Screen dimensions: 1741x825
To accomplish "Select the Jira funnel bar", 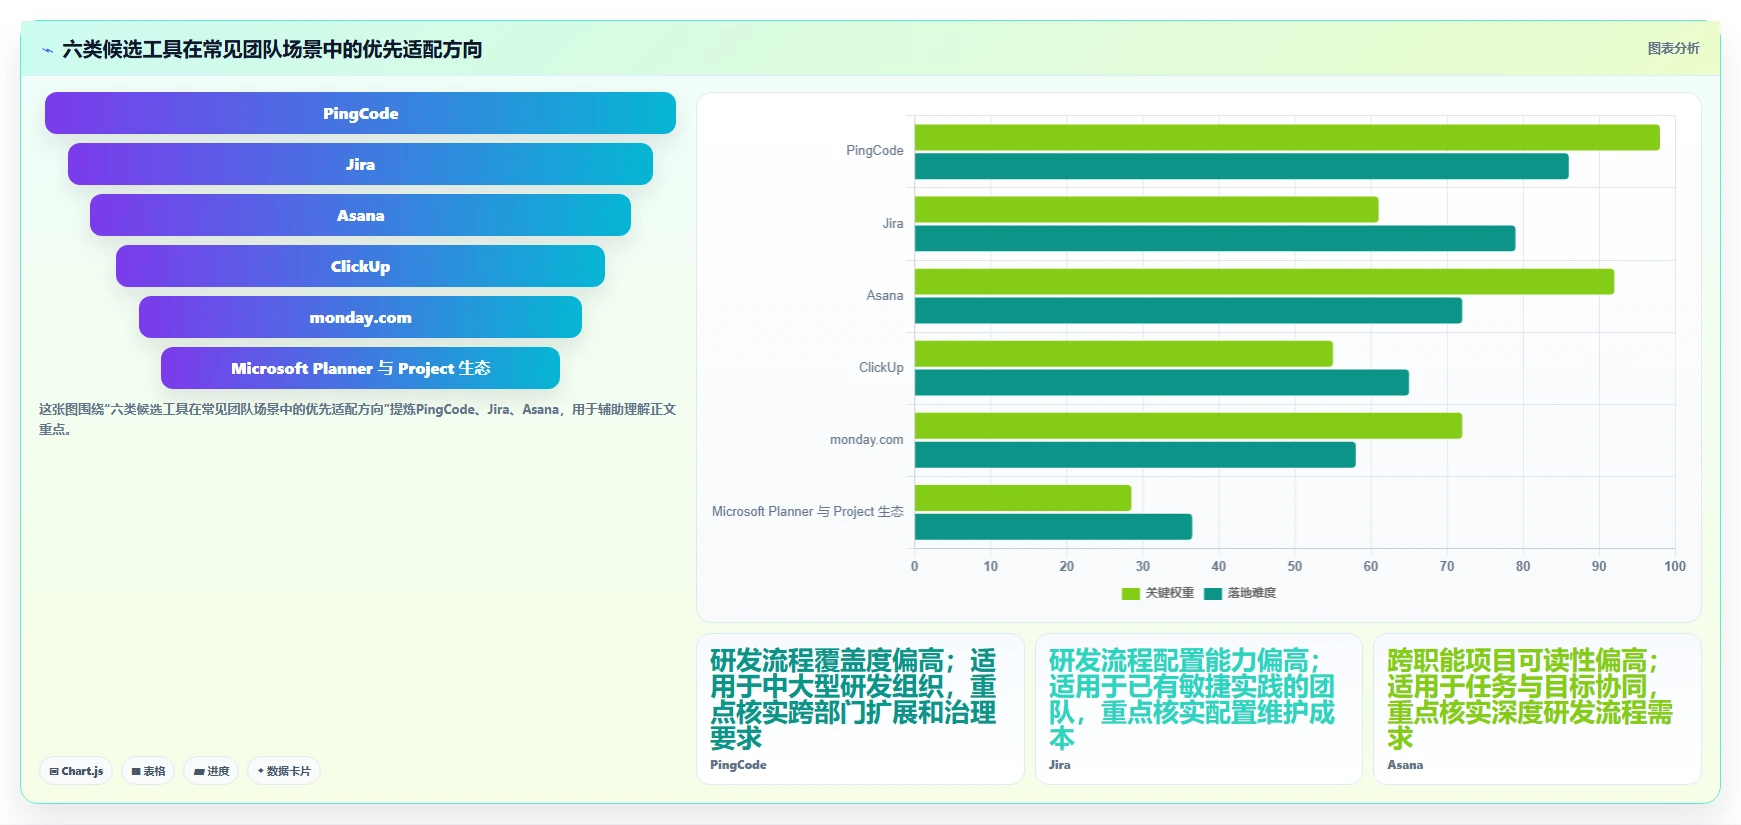I will point(360,164).
